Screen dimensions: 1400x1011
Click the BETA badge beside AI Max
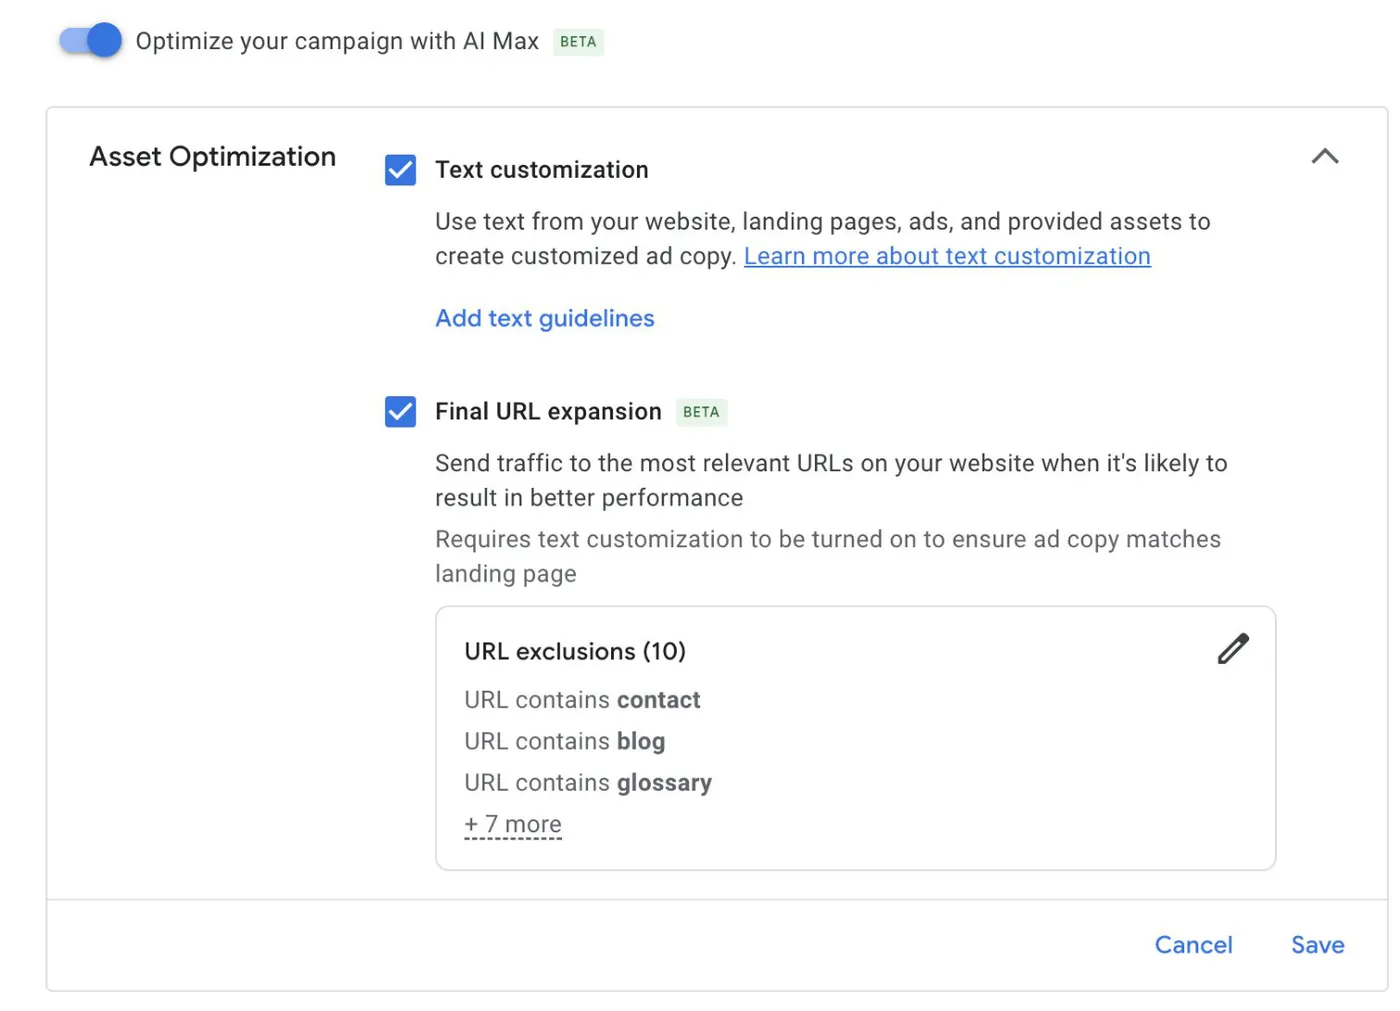pos(578,42)
